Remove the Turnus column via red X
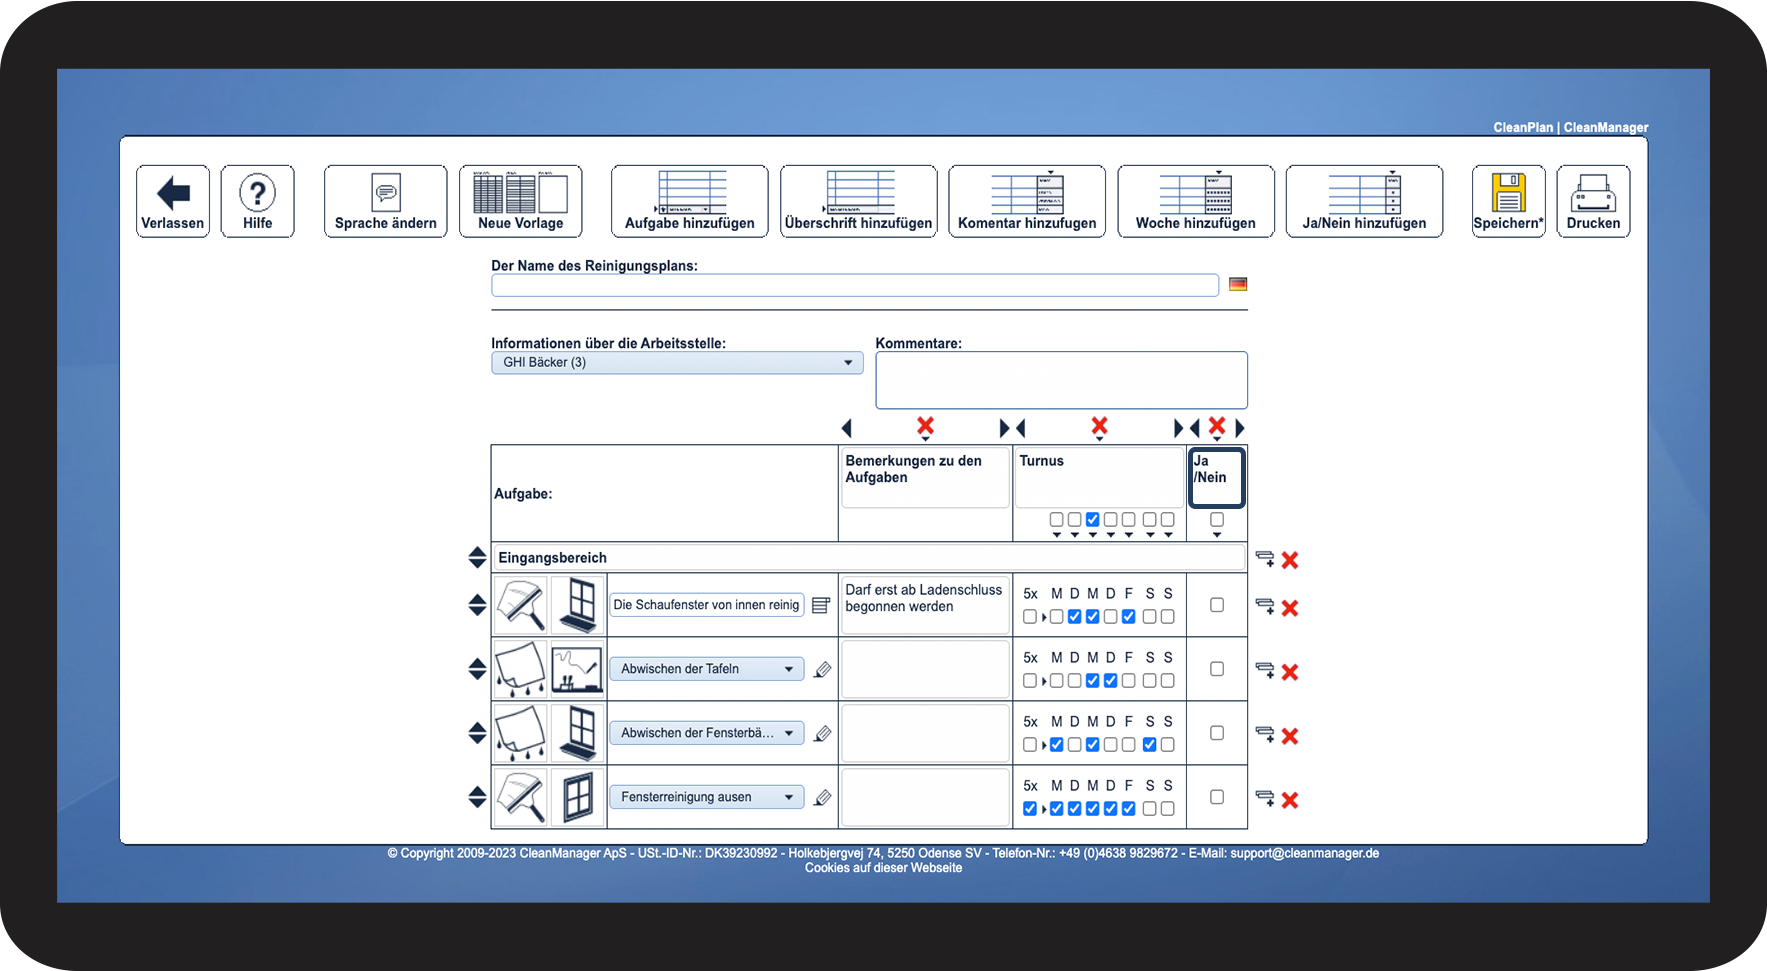The image size is (1767, 971). (1099, 426)
